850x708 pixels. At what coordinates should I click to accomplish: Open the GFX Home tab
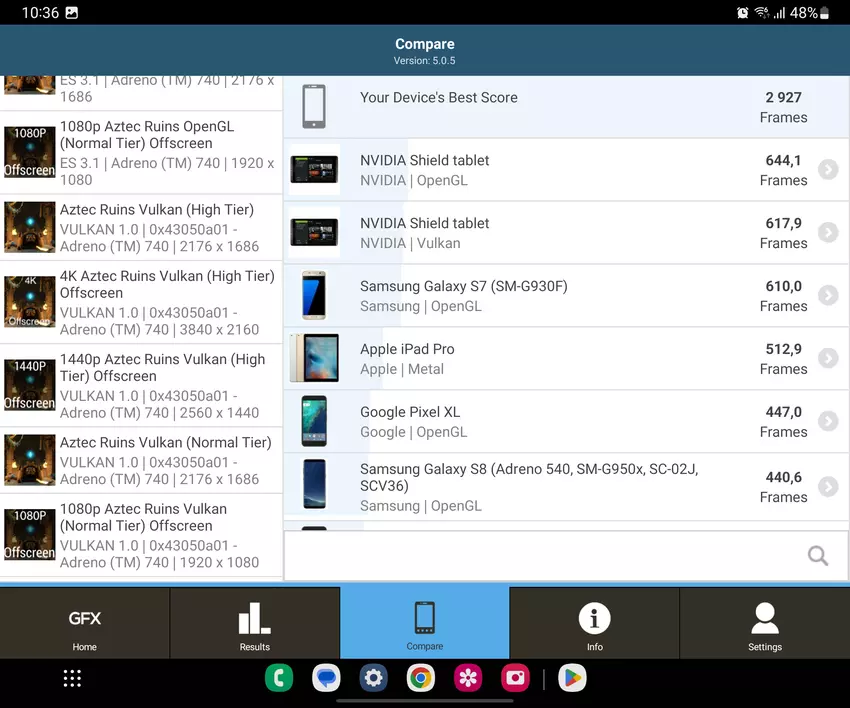[x=85, y=624]
